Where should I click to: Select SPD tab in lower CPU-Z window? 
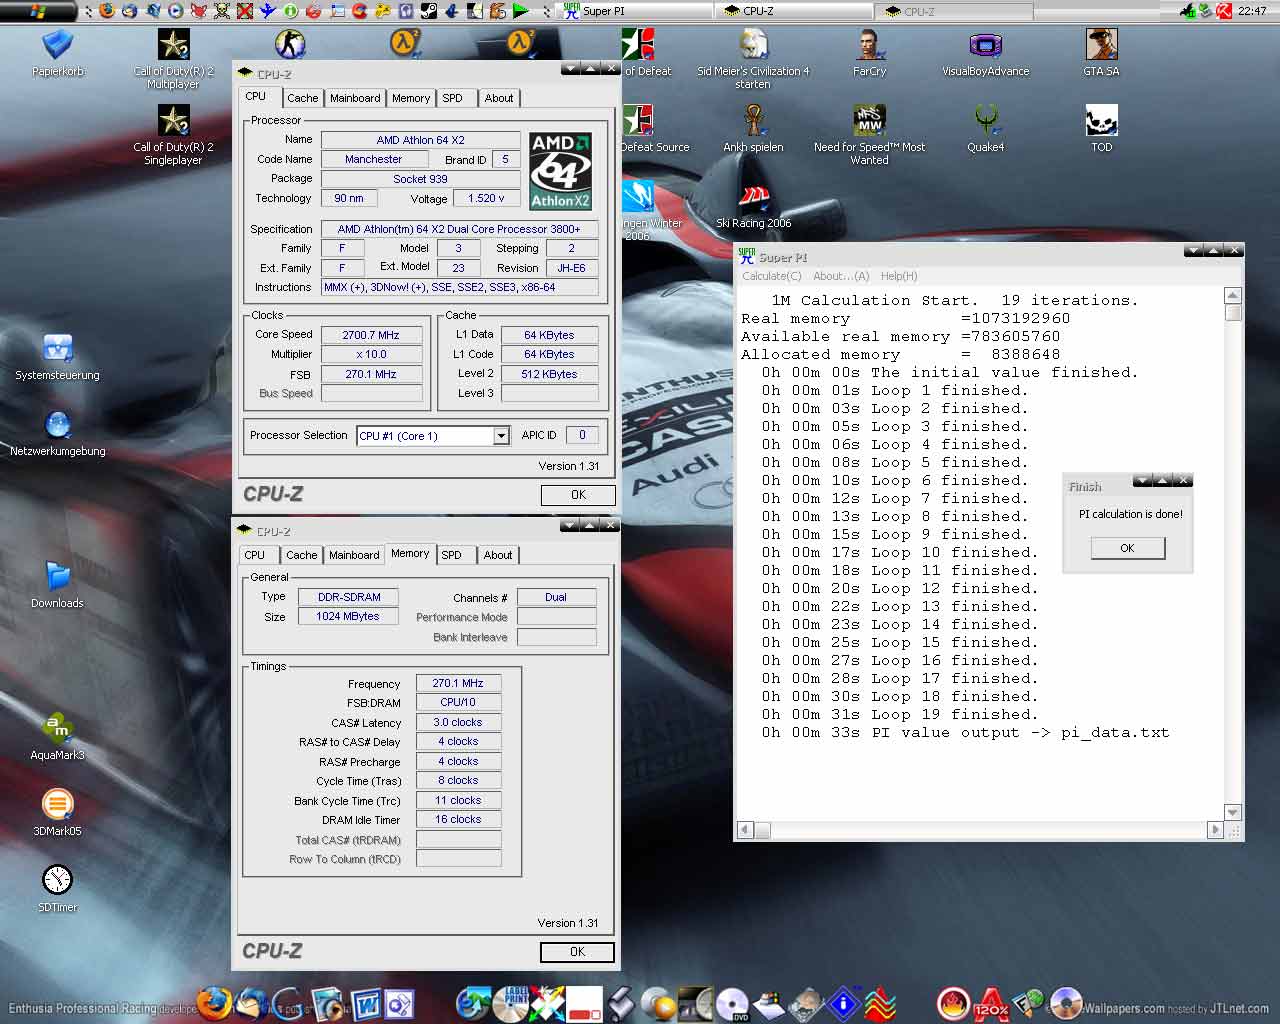click(452, 555)
